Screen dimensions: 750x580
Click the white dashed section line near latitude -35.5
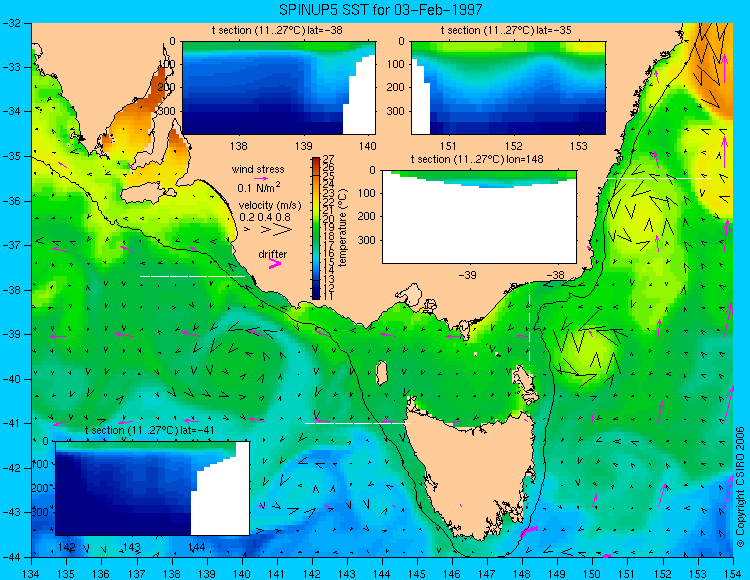(658, 178)
